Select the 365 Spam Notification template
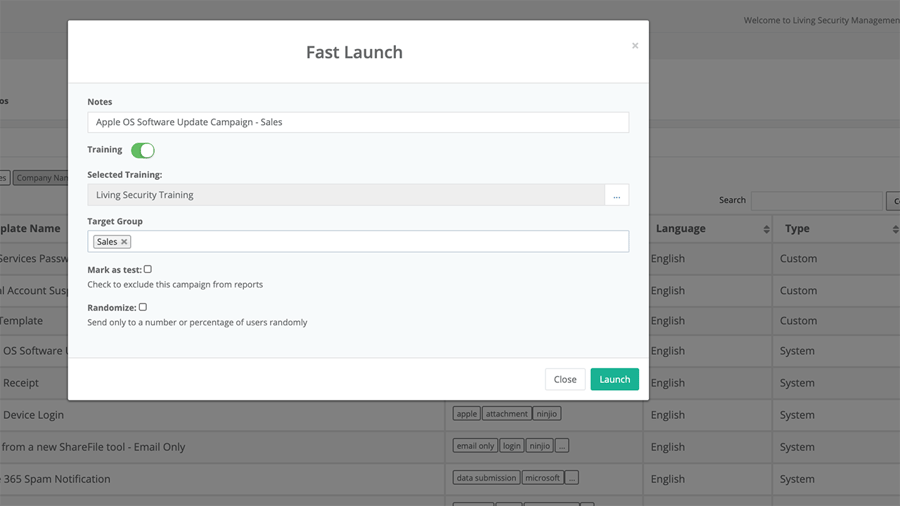The image size is (900, 506). click(55, 479)
